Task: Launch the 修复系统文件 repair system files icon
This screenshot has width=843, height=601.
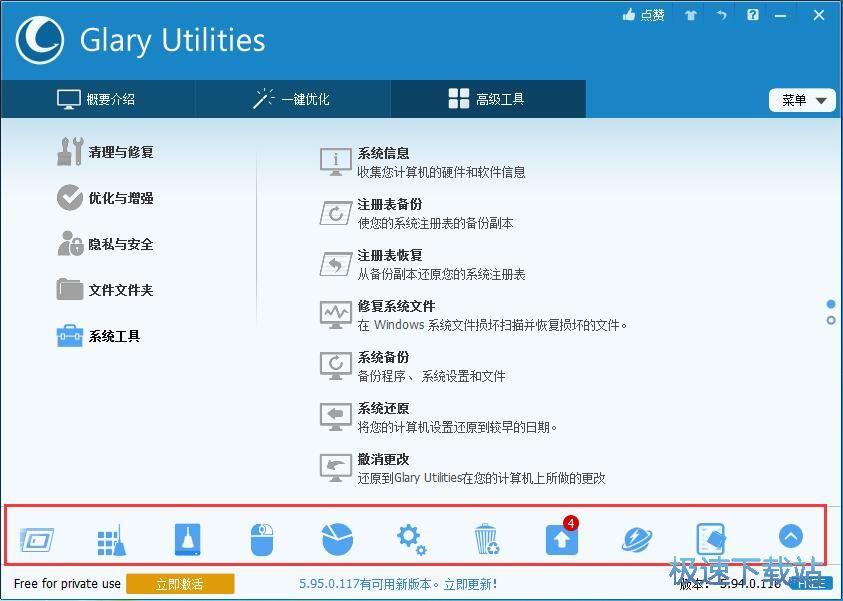Action: tap(335, 315)
